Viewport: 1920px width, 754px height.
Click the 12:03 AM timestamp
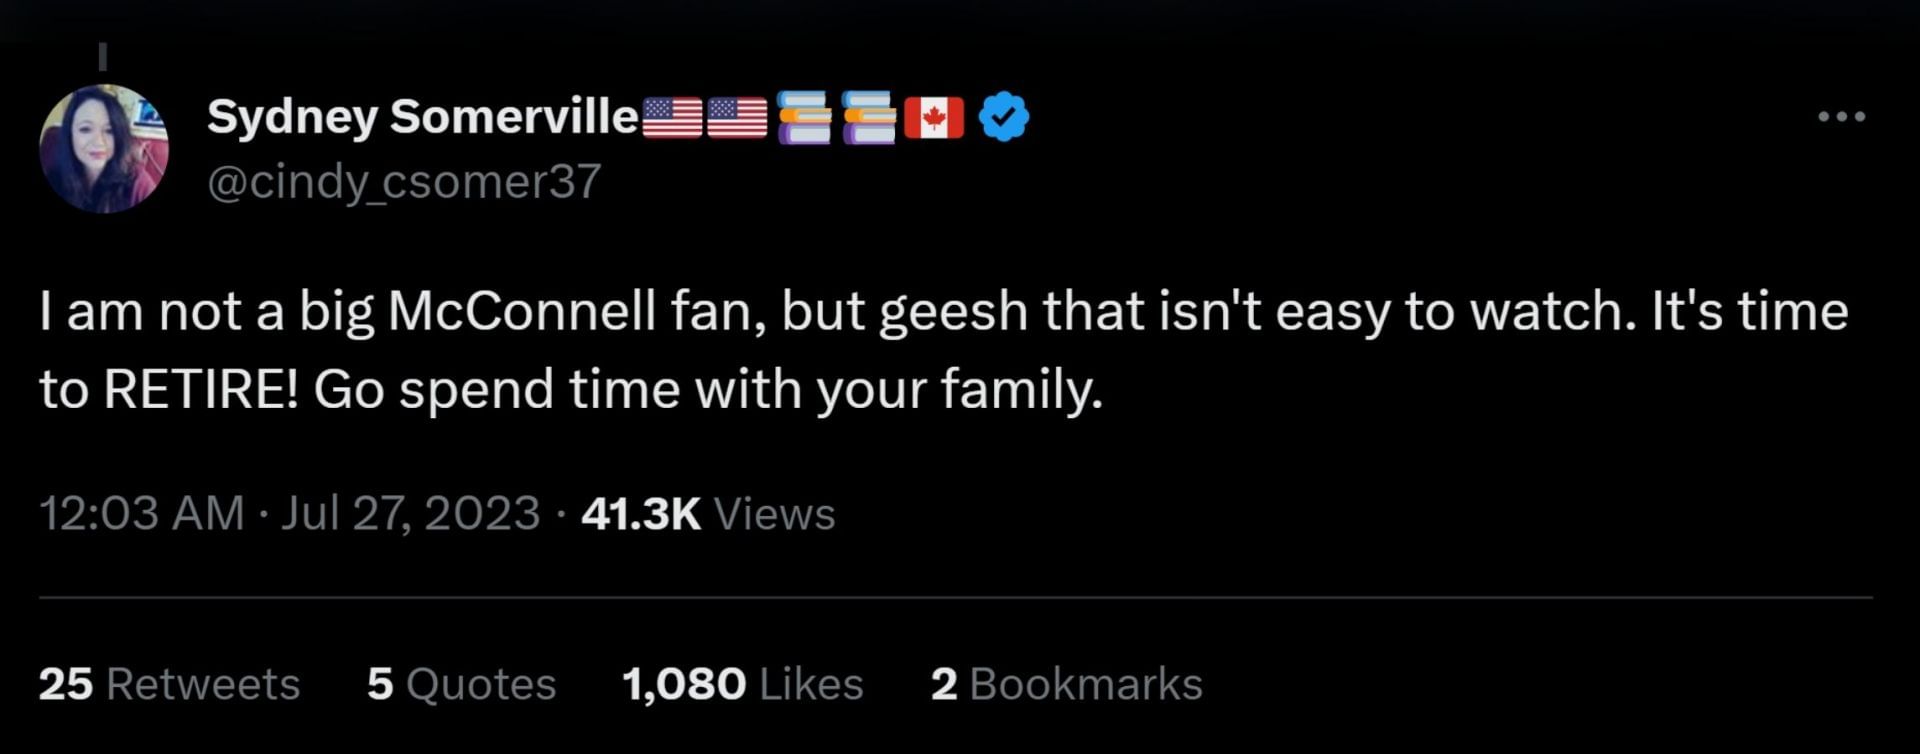[141, 513]
